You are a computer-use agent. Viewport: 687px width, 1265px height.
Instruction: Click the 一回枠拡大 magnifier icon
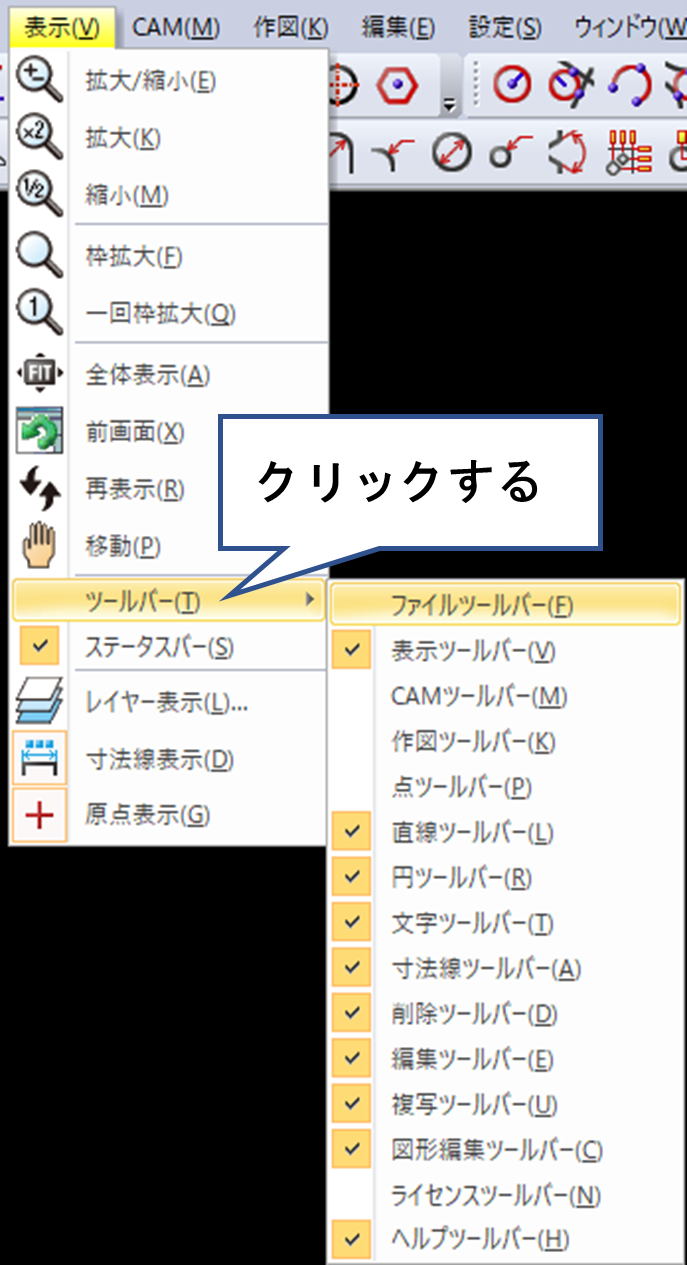click(40, 313)
